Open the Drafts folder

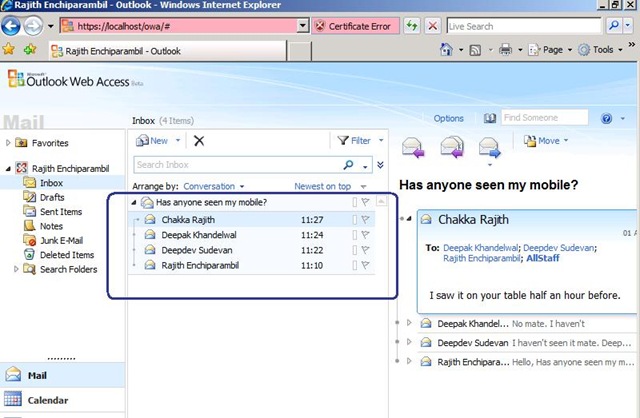click(x=52, y=197)
